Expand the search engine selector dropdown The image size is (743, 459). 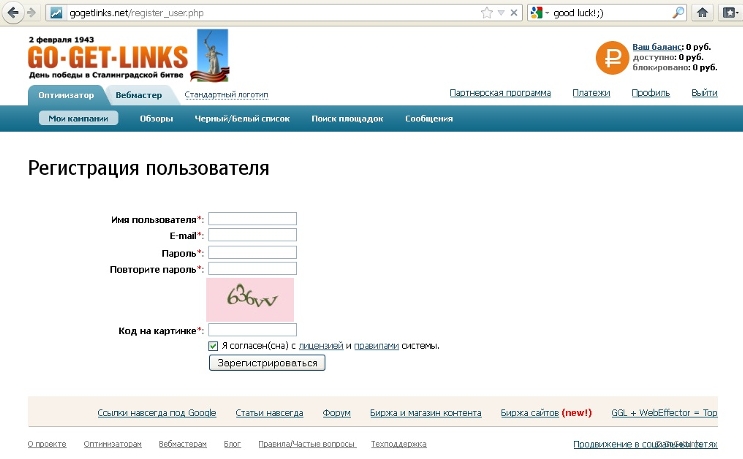(539, 13)
